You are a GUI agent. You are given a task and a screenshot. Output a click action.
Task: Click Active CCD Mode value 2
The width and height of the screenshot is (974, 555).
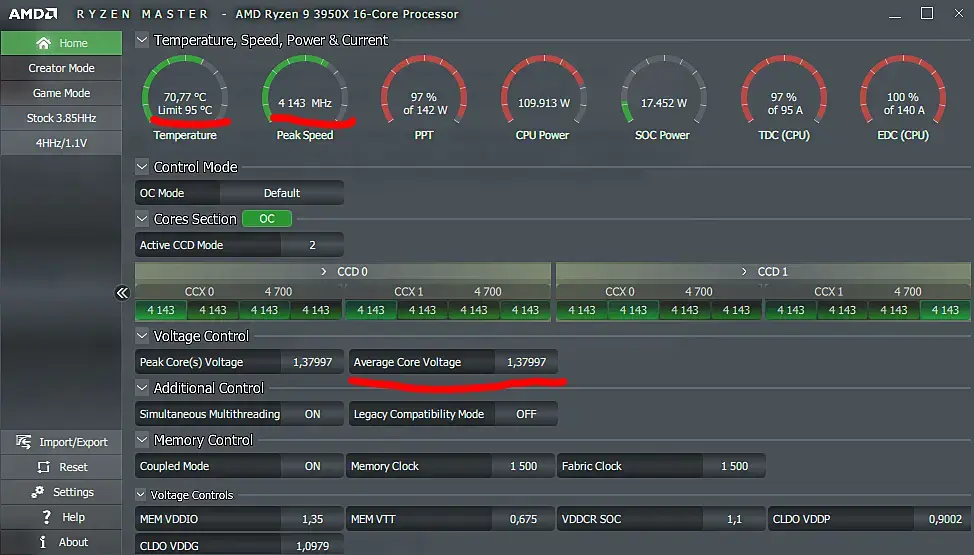312,245
